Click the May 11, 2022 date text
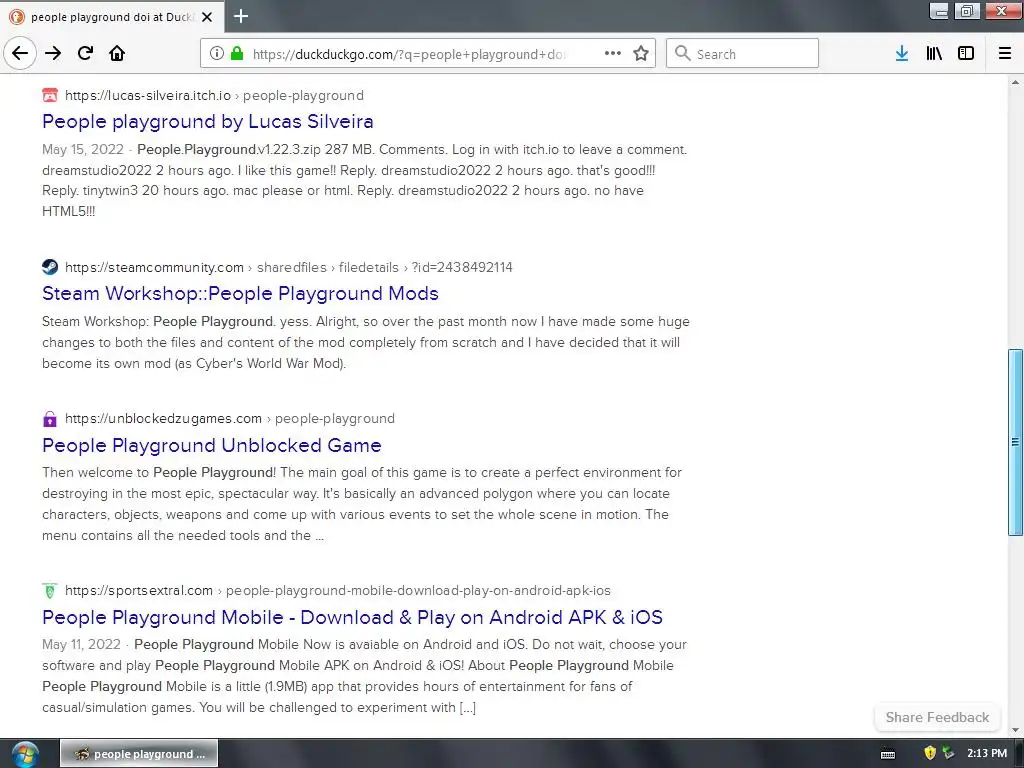The image size is (1024, 768). point(81,645)
